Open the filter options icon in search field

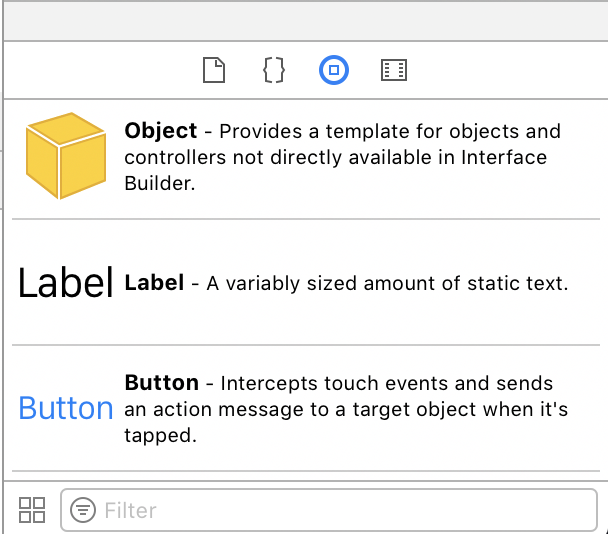(x=83, y=510)
